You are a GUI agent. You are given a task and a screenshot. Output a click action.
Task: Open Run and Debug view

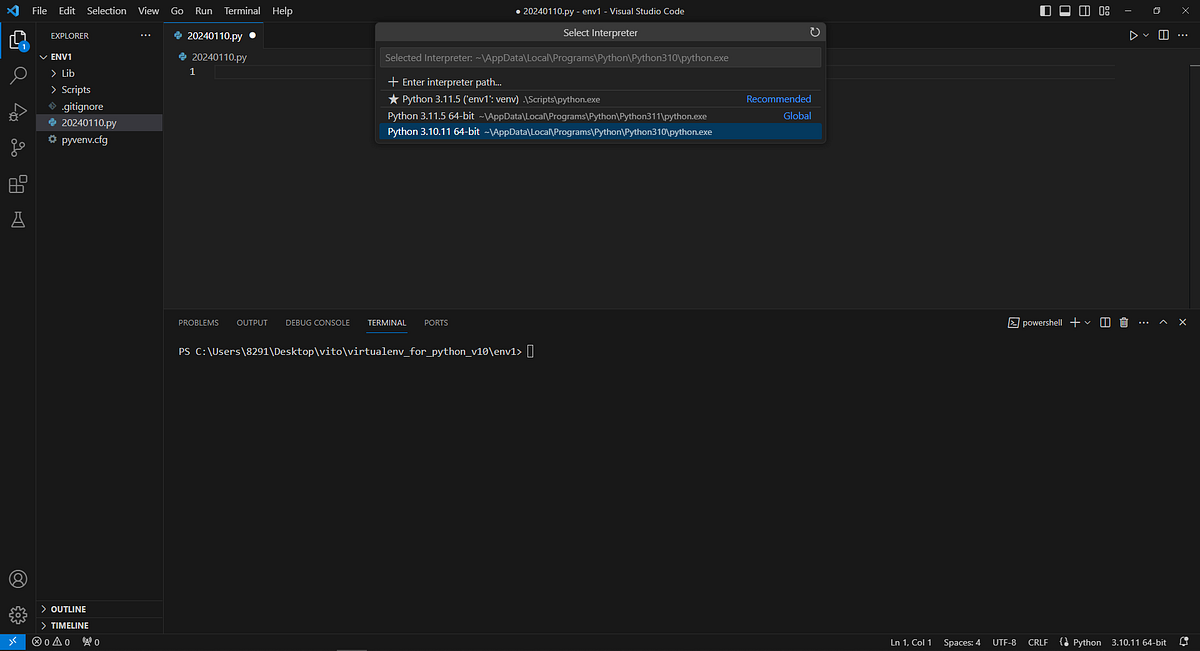click(x=18, y=111)
